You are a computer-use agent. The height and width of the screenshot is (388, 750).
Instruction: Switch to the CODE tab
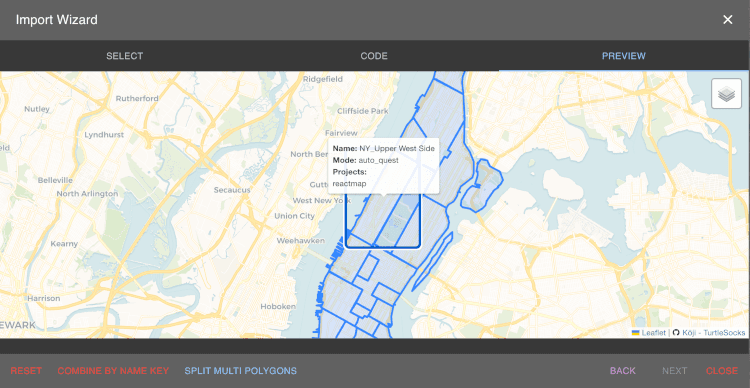pos(374,56)
